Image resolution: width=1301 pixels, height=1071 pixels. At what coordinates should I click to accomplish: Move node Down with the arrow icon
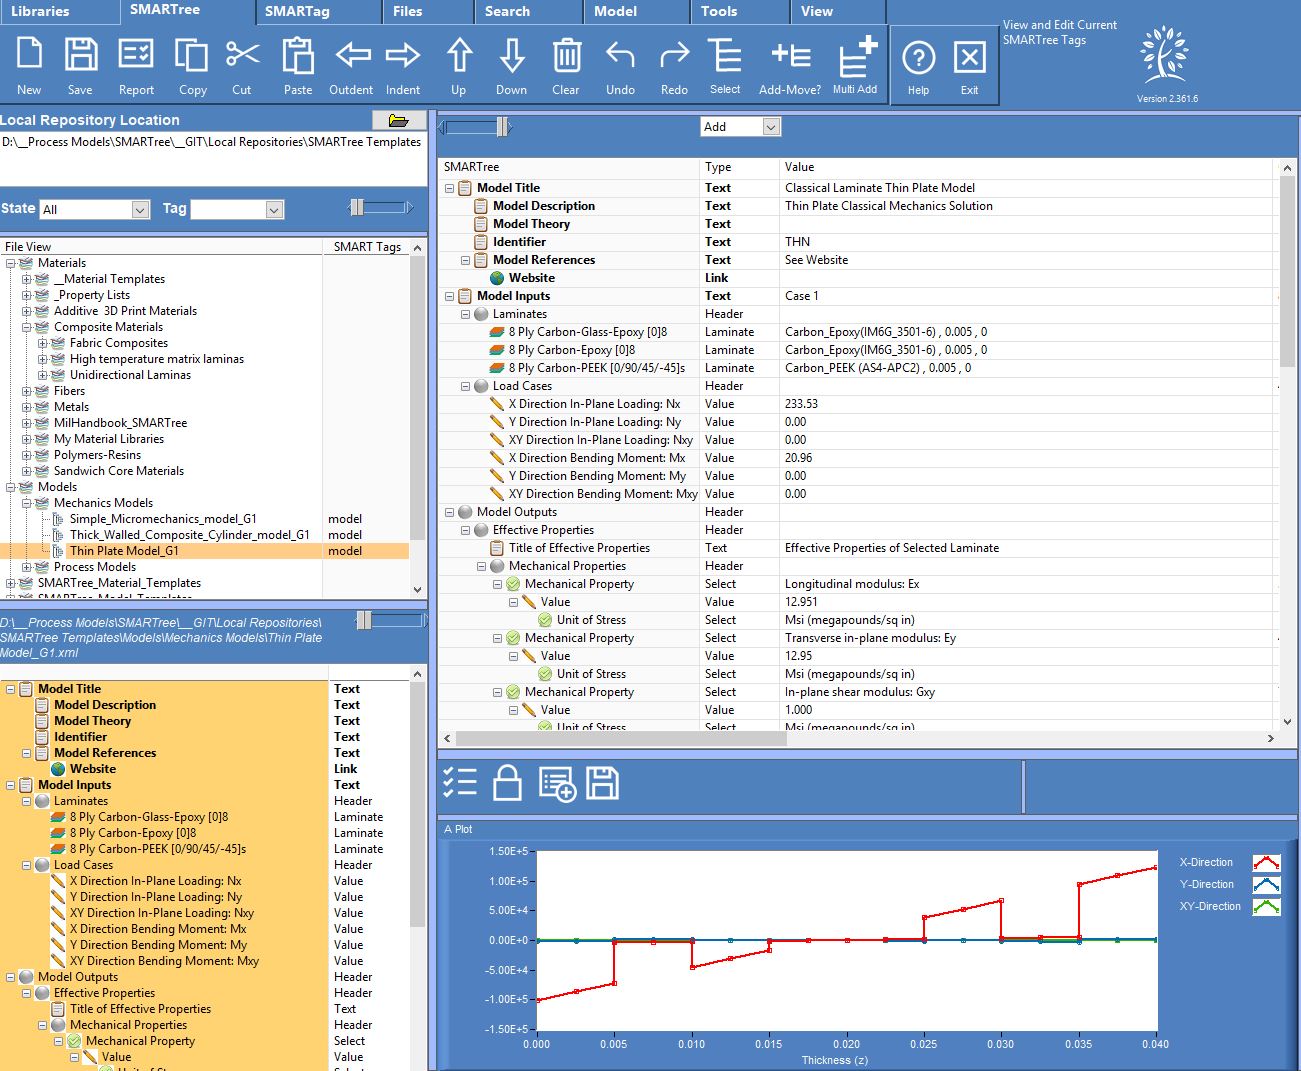click(512, 55)
